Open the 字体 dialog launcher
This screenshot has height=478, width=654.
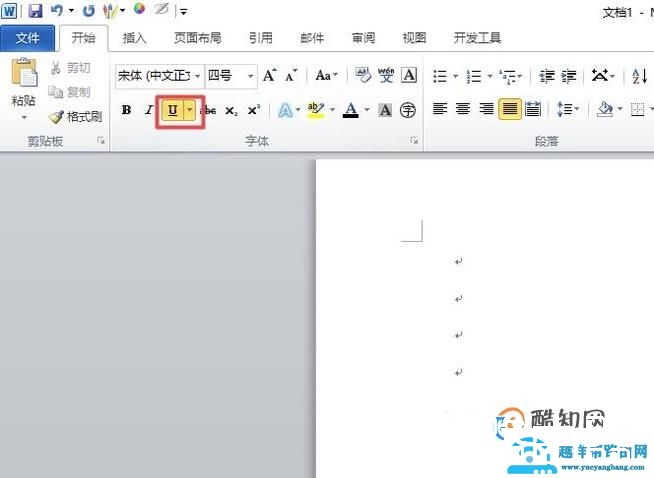coord(414,141)
